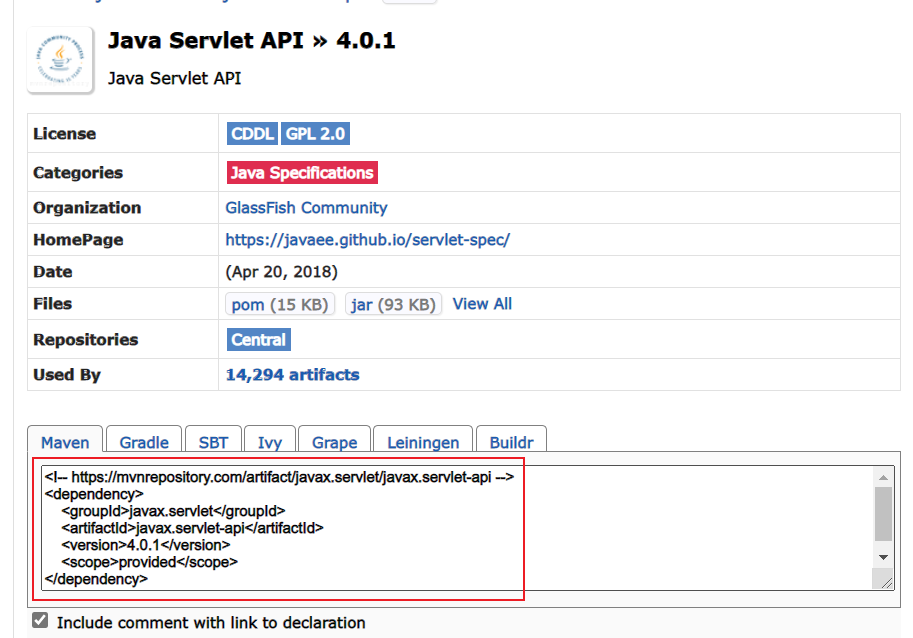
Task: Click the Organization row label
Action: [x=87, y=208]
